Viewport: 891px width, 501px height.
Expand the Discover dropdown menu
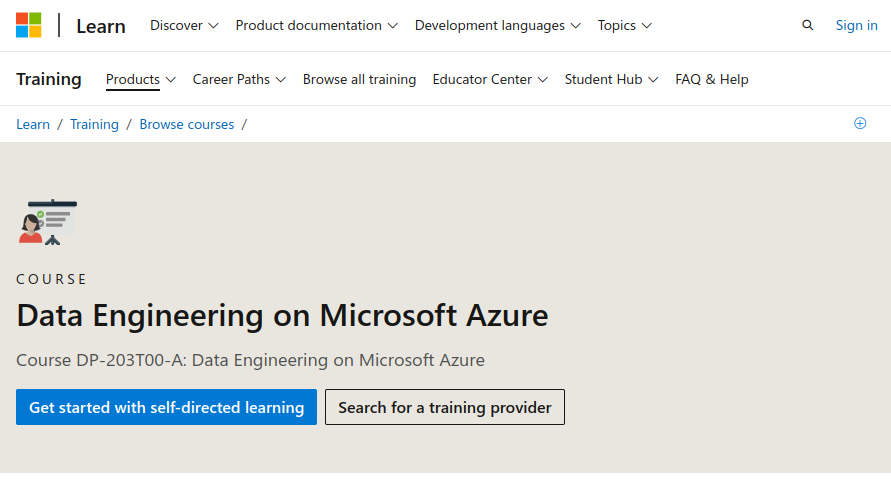[184, 25]
